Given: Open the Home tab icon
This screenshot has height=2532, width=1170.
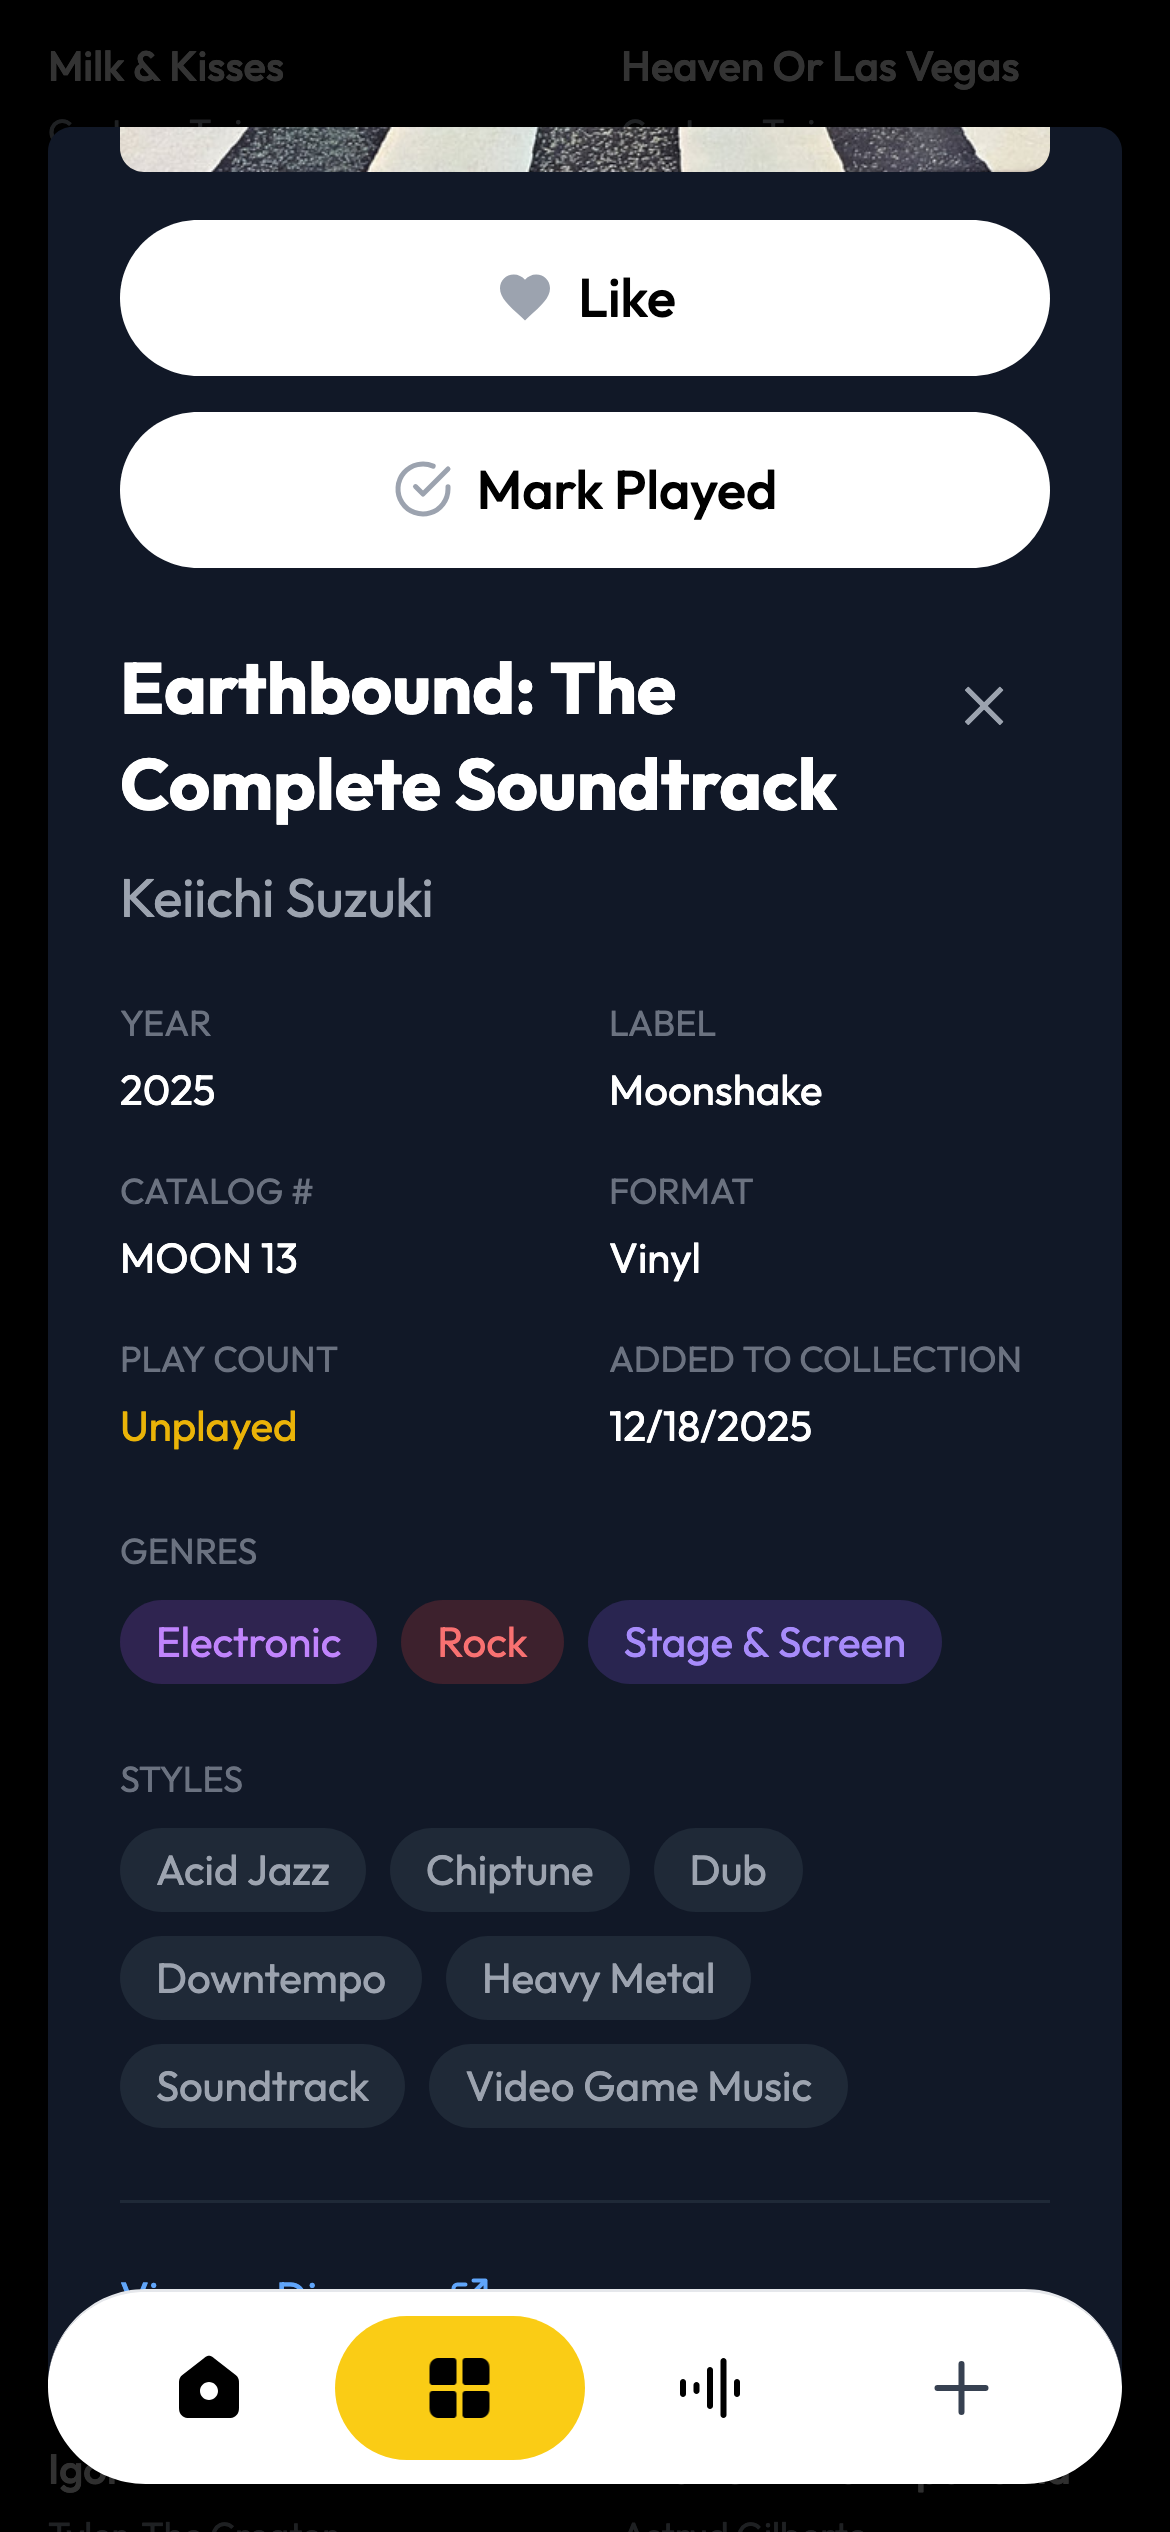Looking at the screenshot, I should pos(209,2388).
